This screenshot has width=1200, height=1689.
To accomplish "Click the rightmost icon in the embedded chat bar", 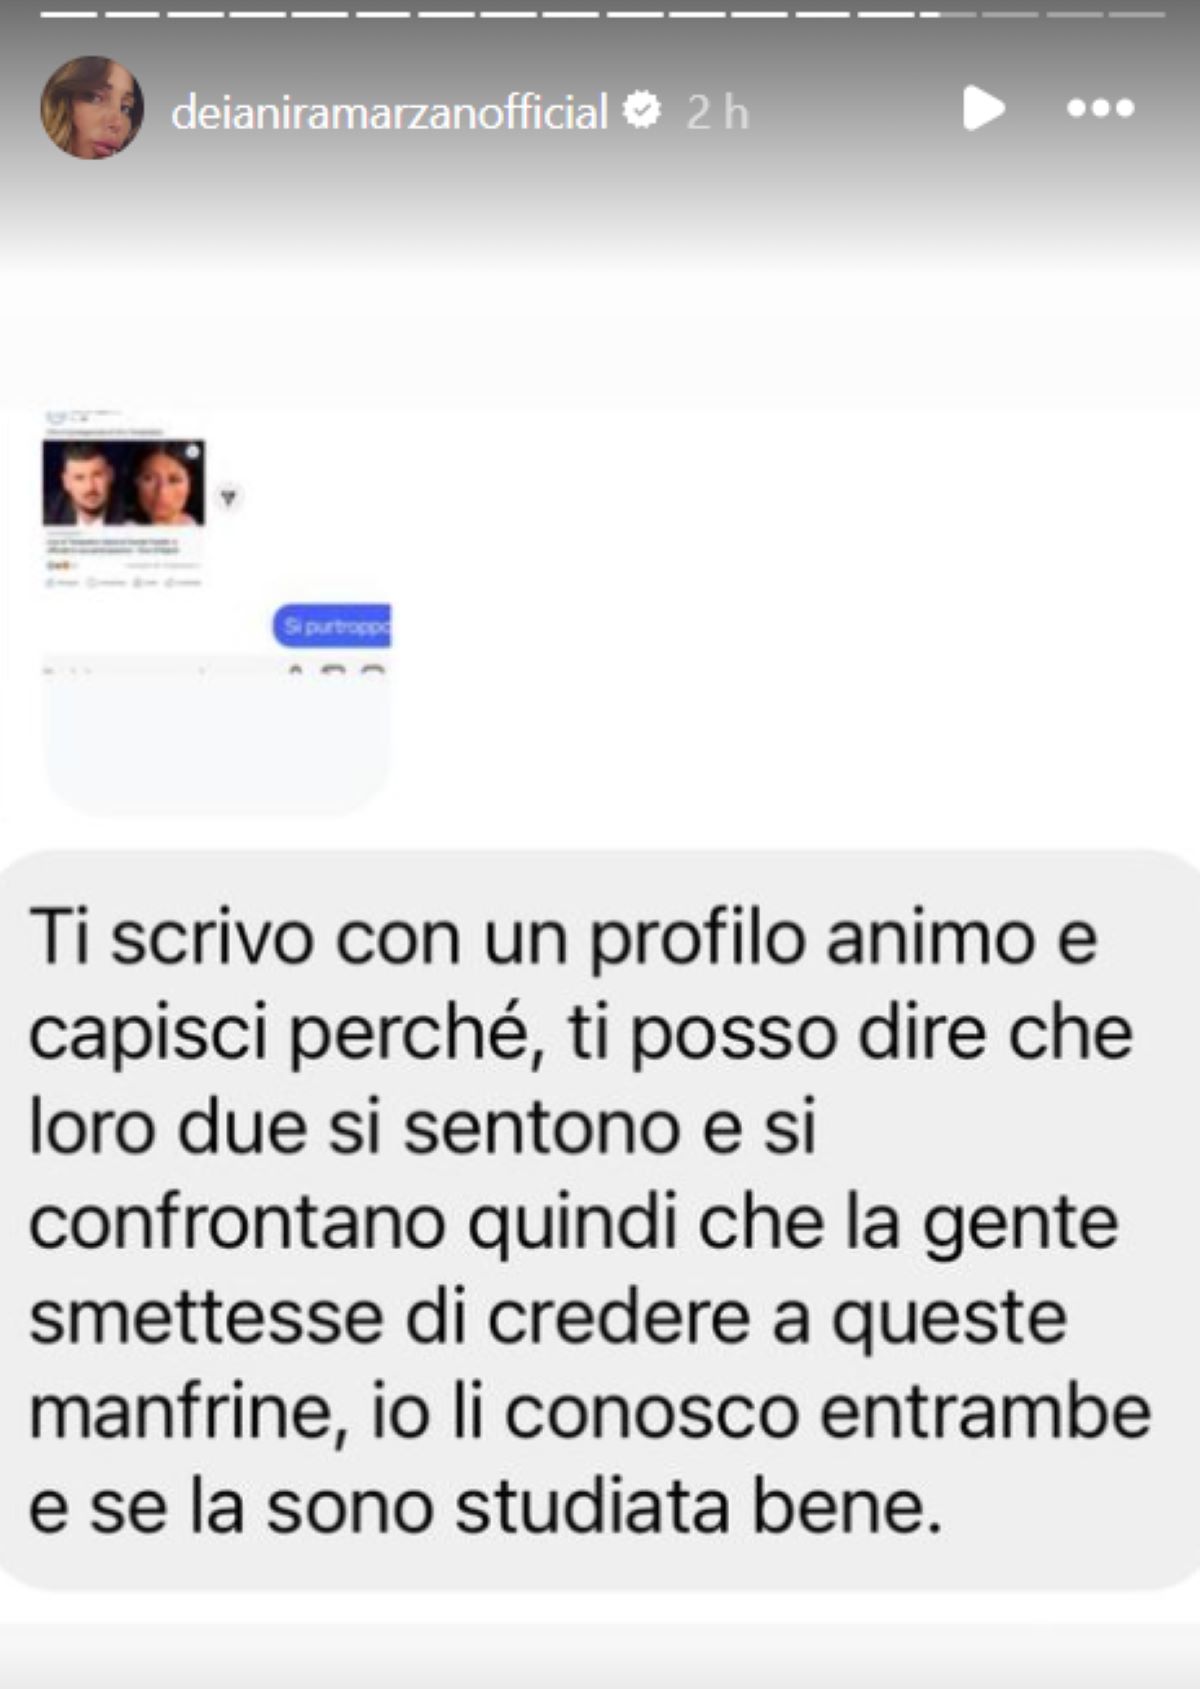I will (372, 670).
